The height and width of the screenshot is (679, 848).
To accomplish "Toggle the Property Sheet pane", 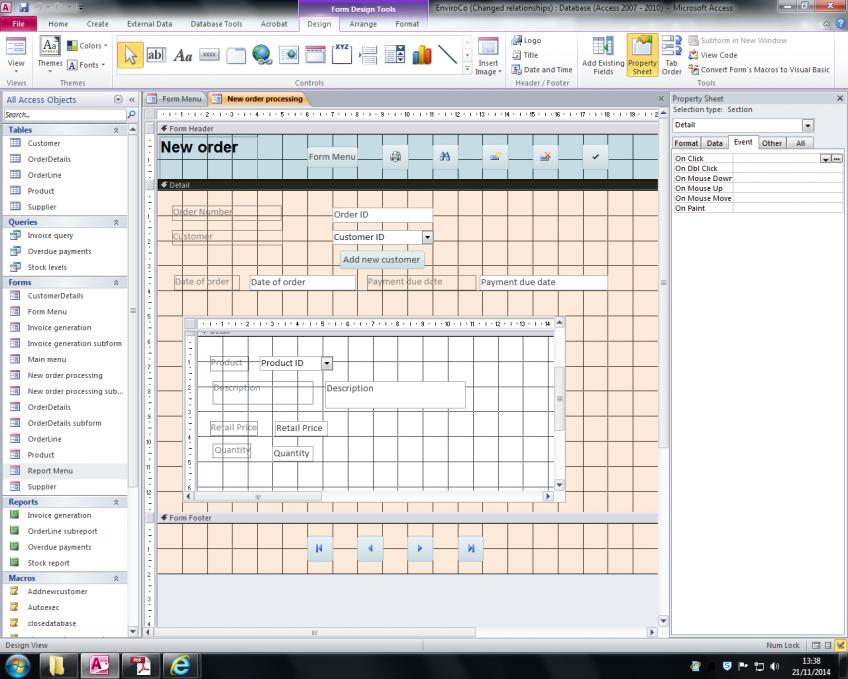I will 642,55.
